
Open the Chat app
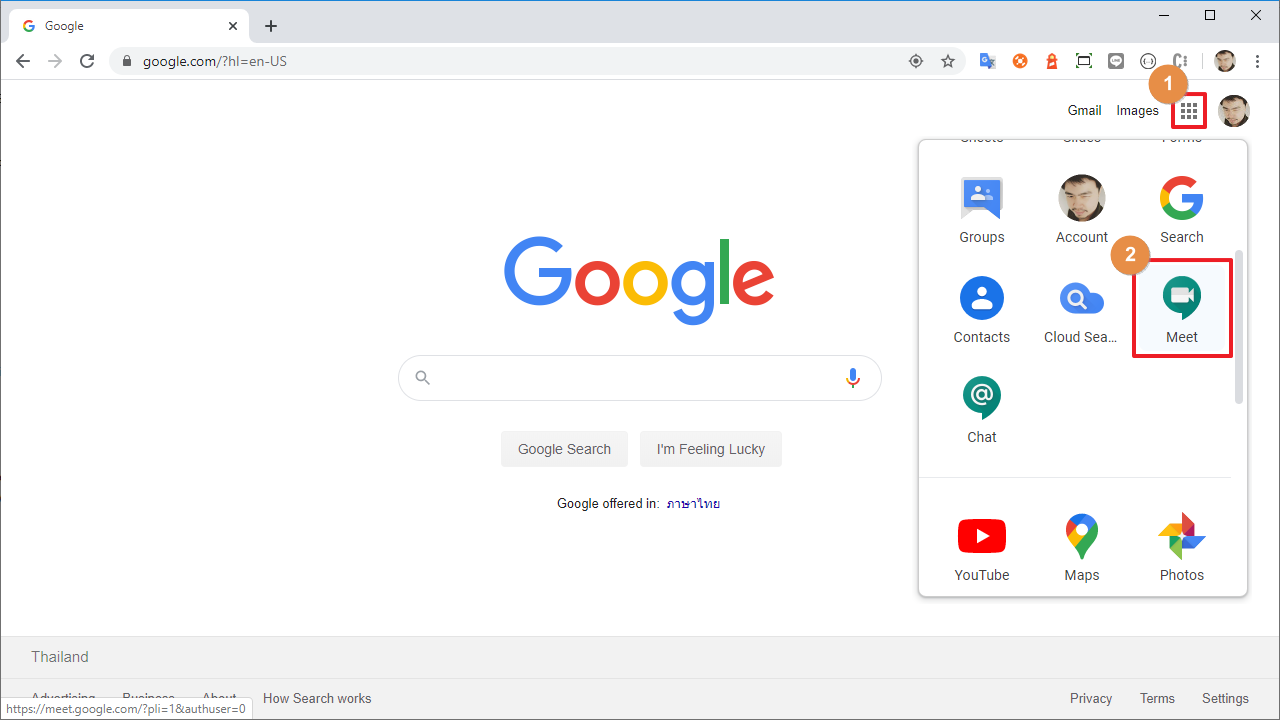(x=982, y=410)
